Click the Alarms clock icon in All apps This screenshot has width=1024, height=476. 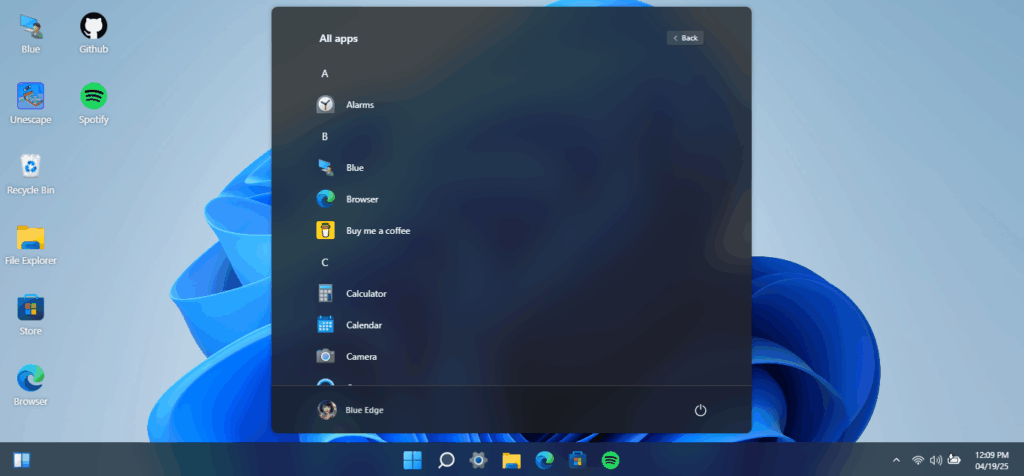coord(325,104)
